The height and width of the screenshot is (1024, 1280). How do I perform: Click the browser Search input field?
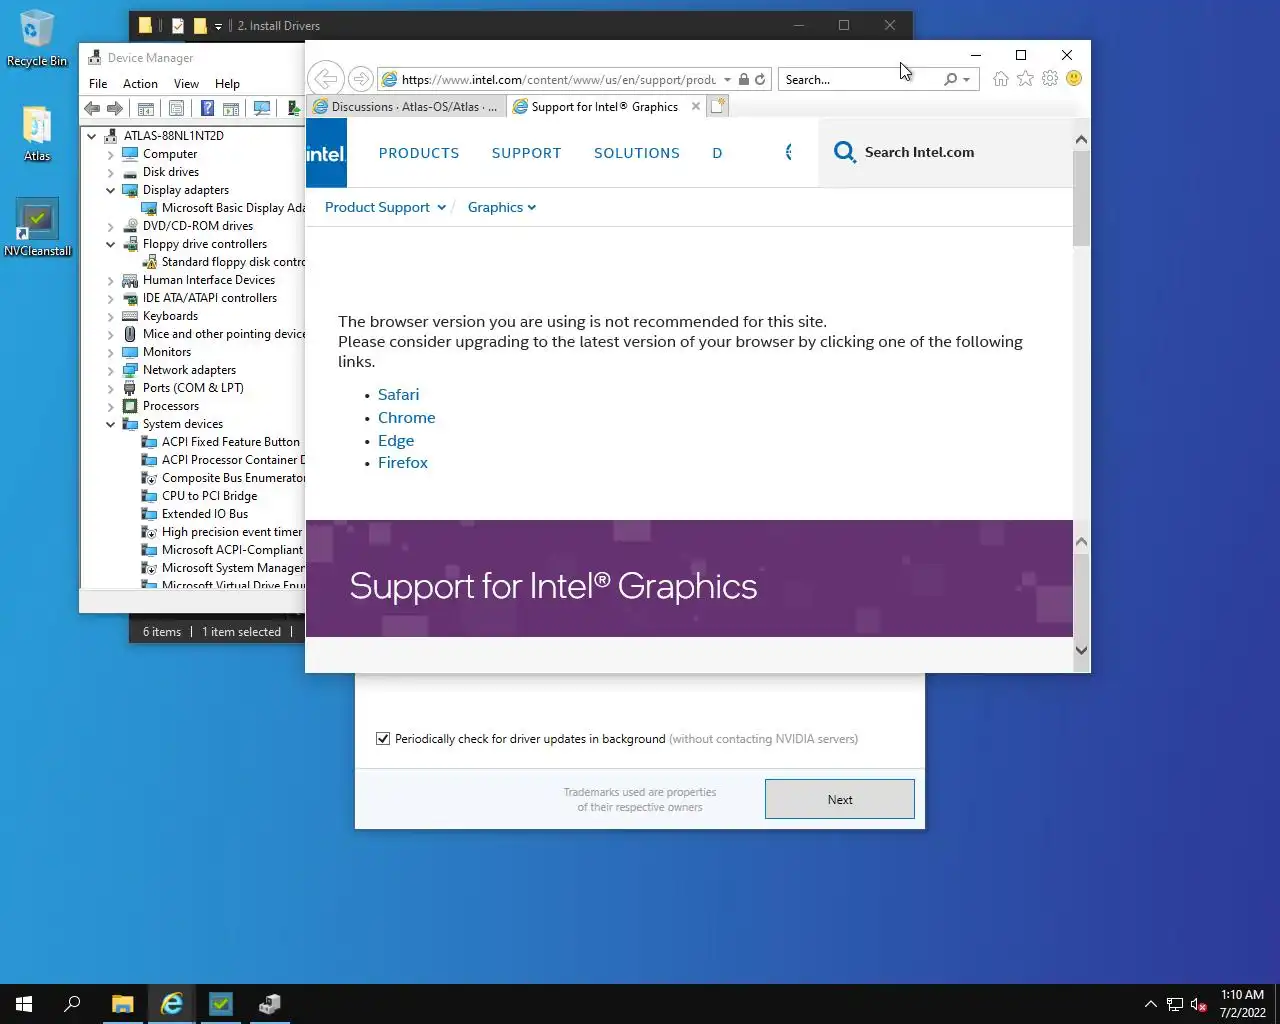point(860,79)
